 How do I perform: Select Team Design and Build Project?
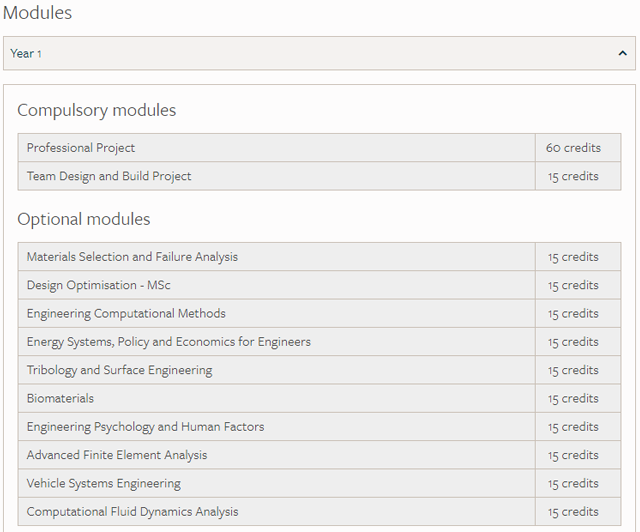(x=109, y=176)
